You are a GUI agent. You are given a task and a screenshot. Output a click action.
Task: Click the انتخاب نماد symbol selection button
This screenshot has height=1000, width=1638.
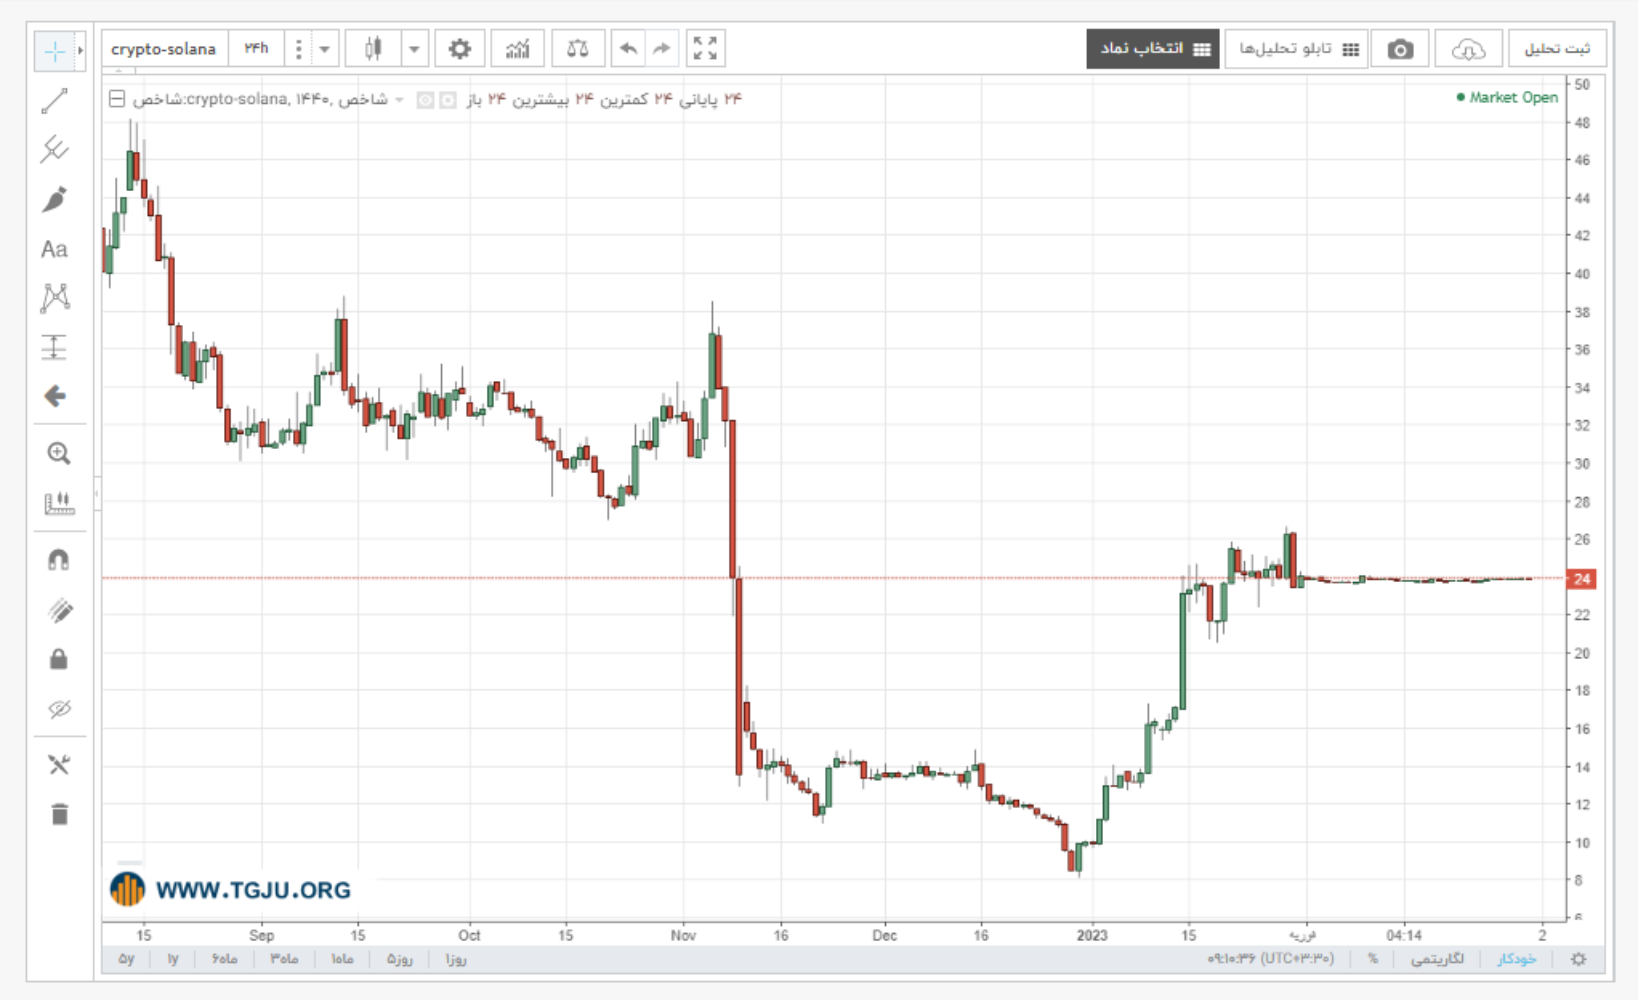(x=1153, y=49)
